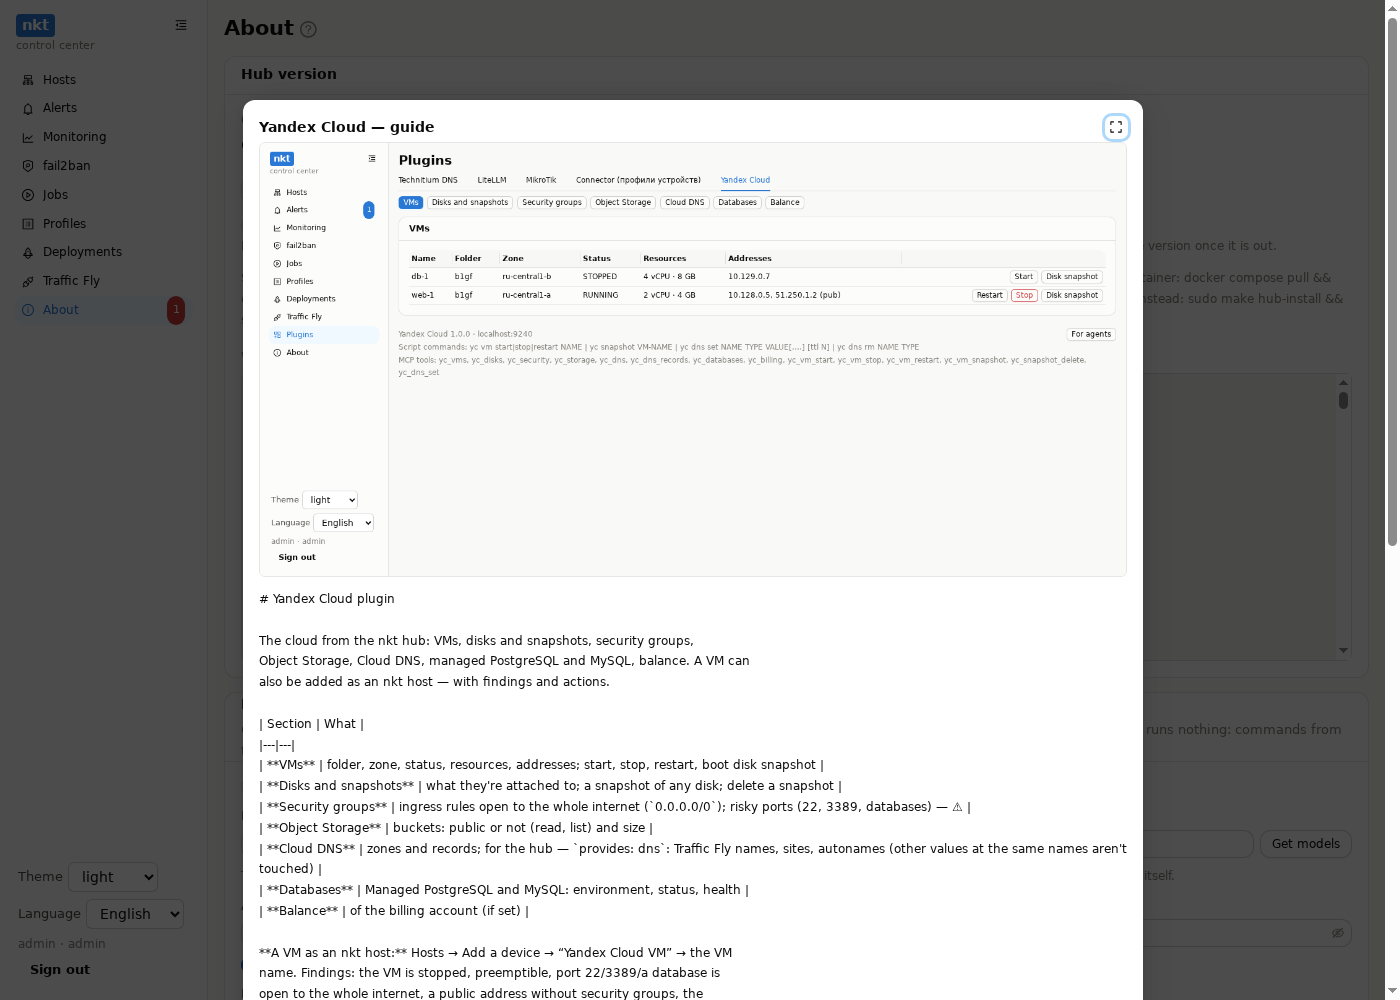Click the text area's scroll-up arrow

(1343, 382)
